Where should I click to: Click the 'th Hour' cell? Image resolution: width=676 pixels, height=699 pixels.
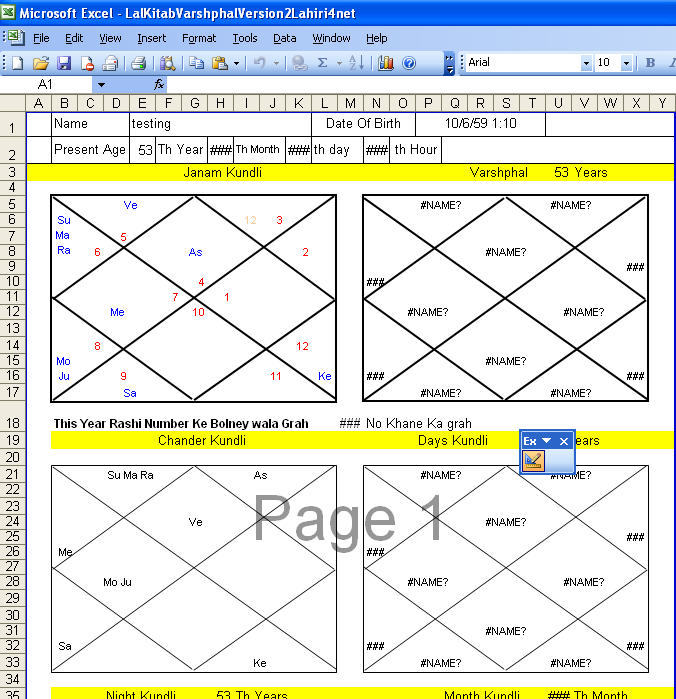415,150
